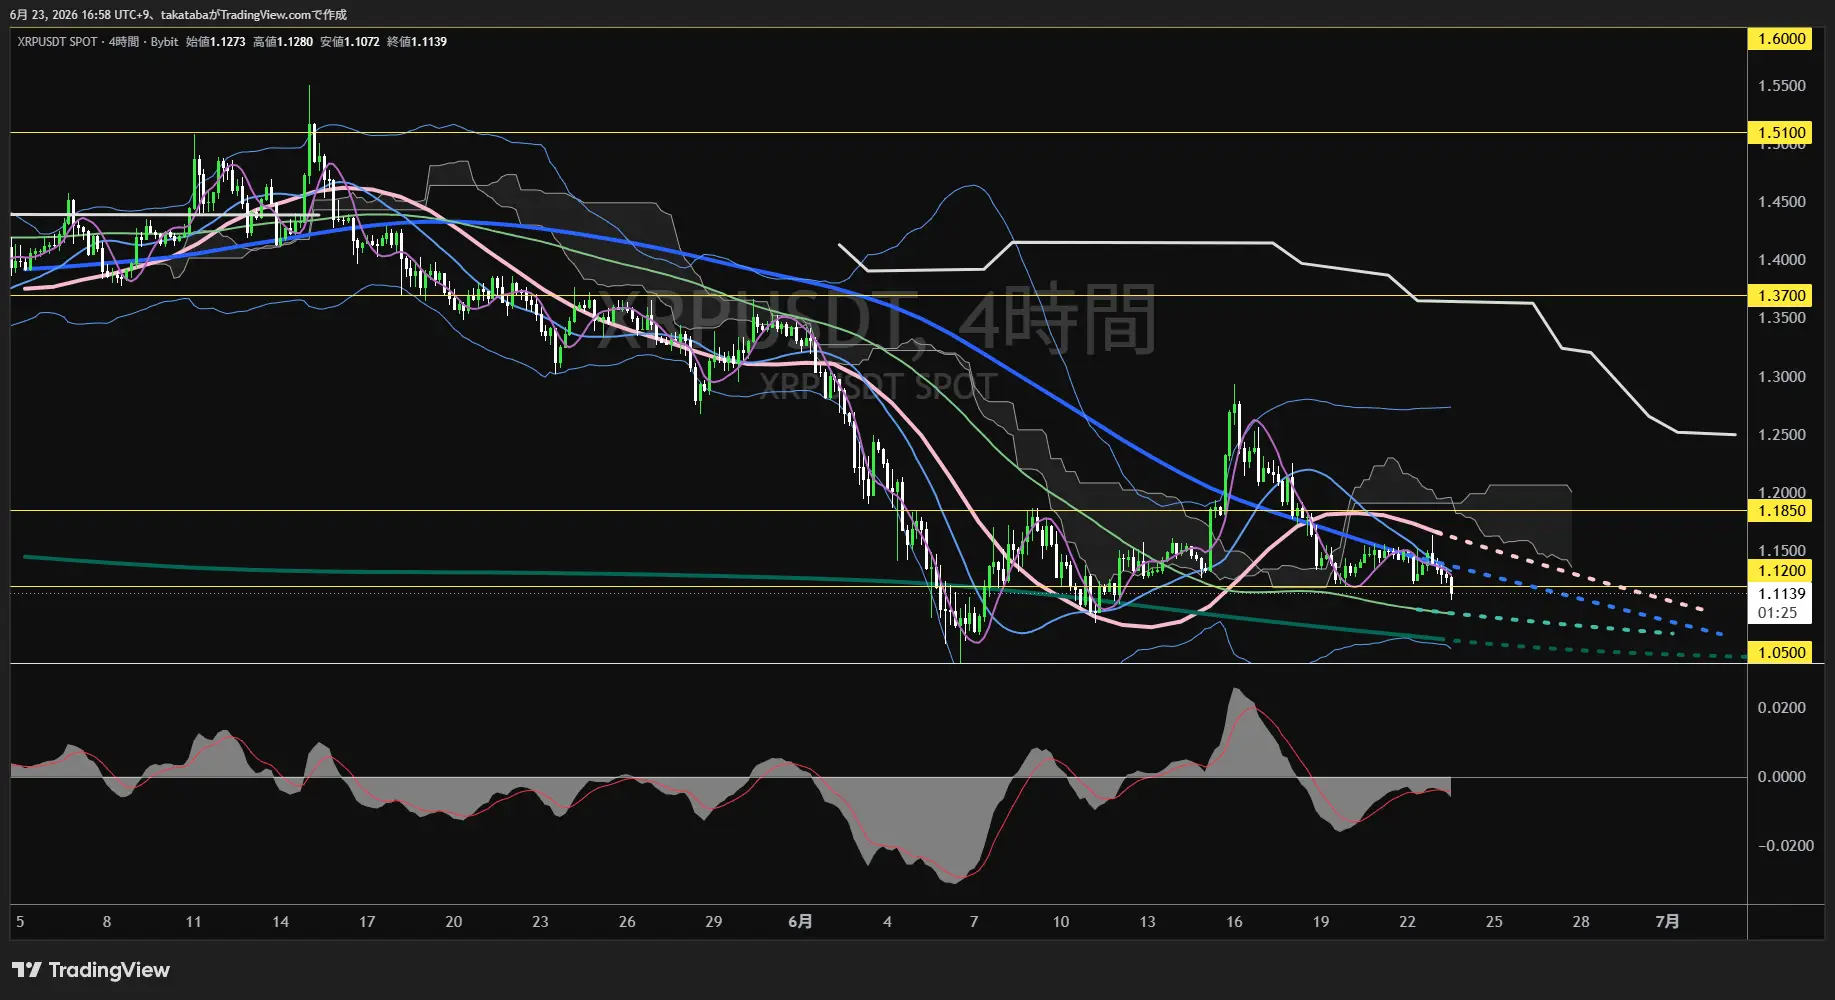
Task: Click the XRPUSDT SPOT symbol title
Action: pos(57,42)
